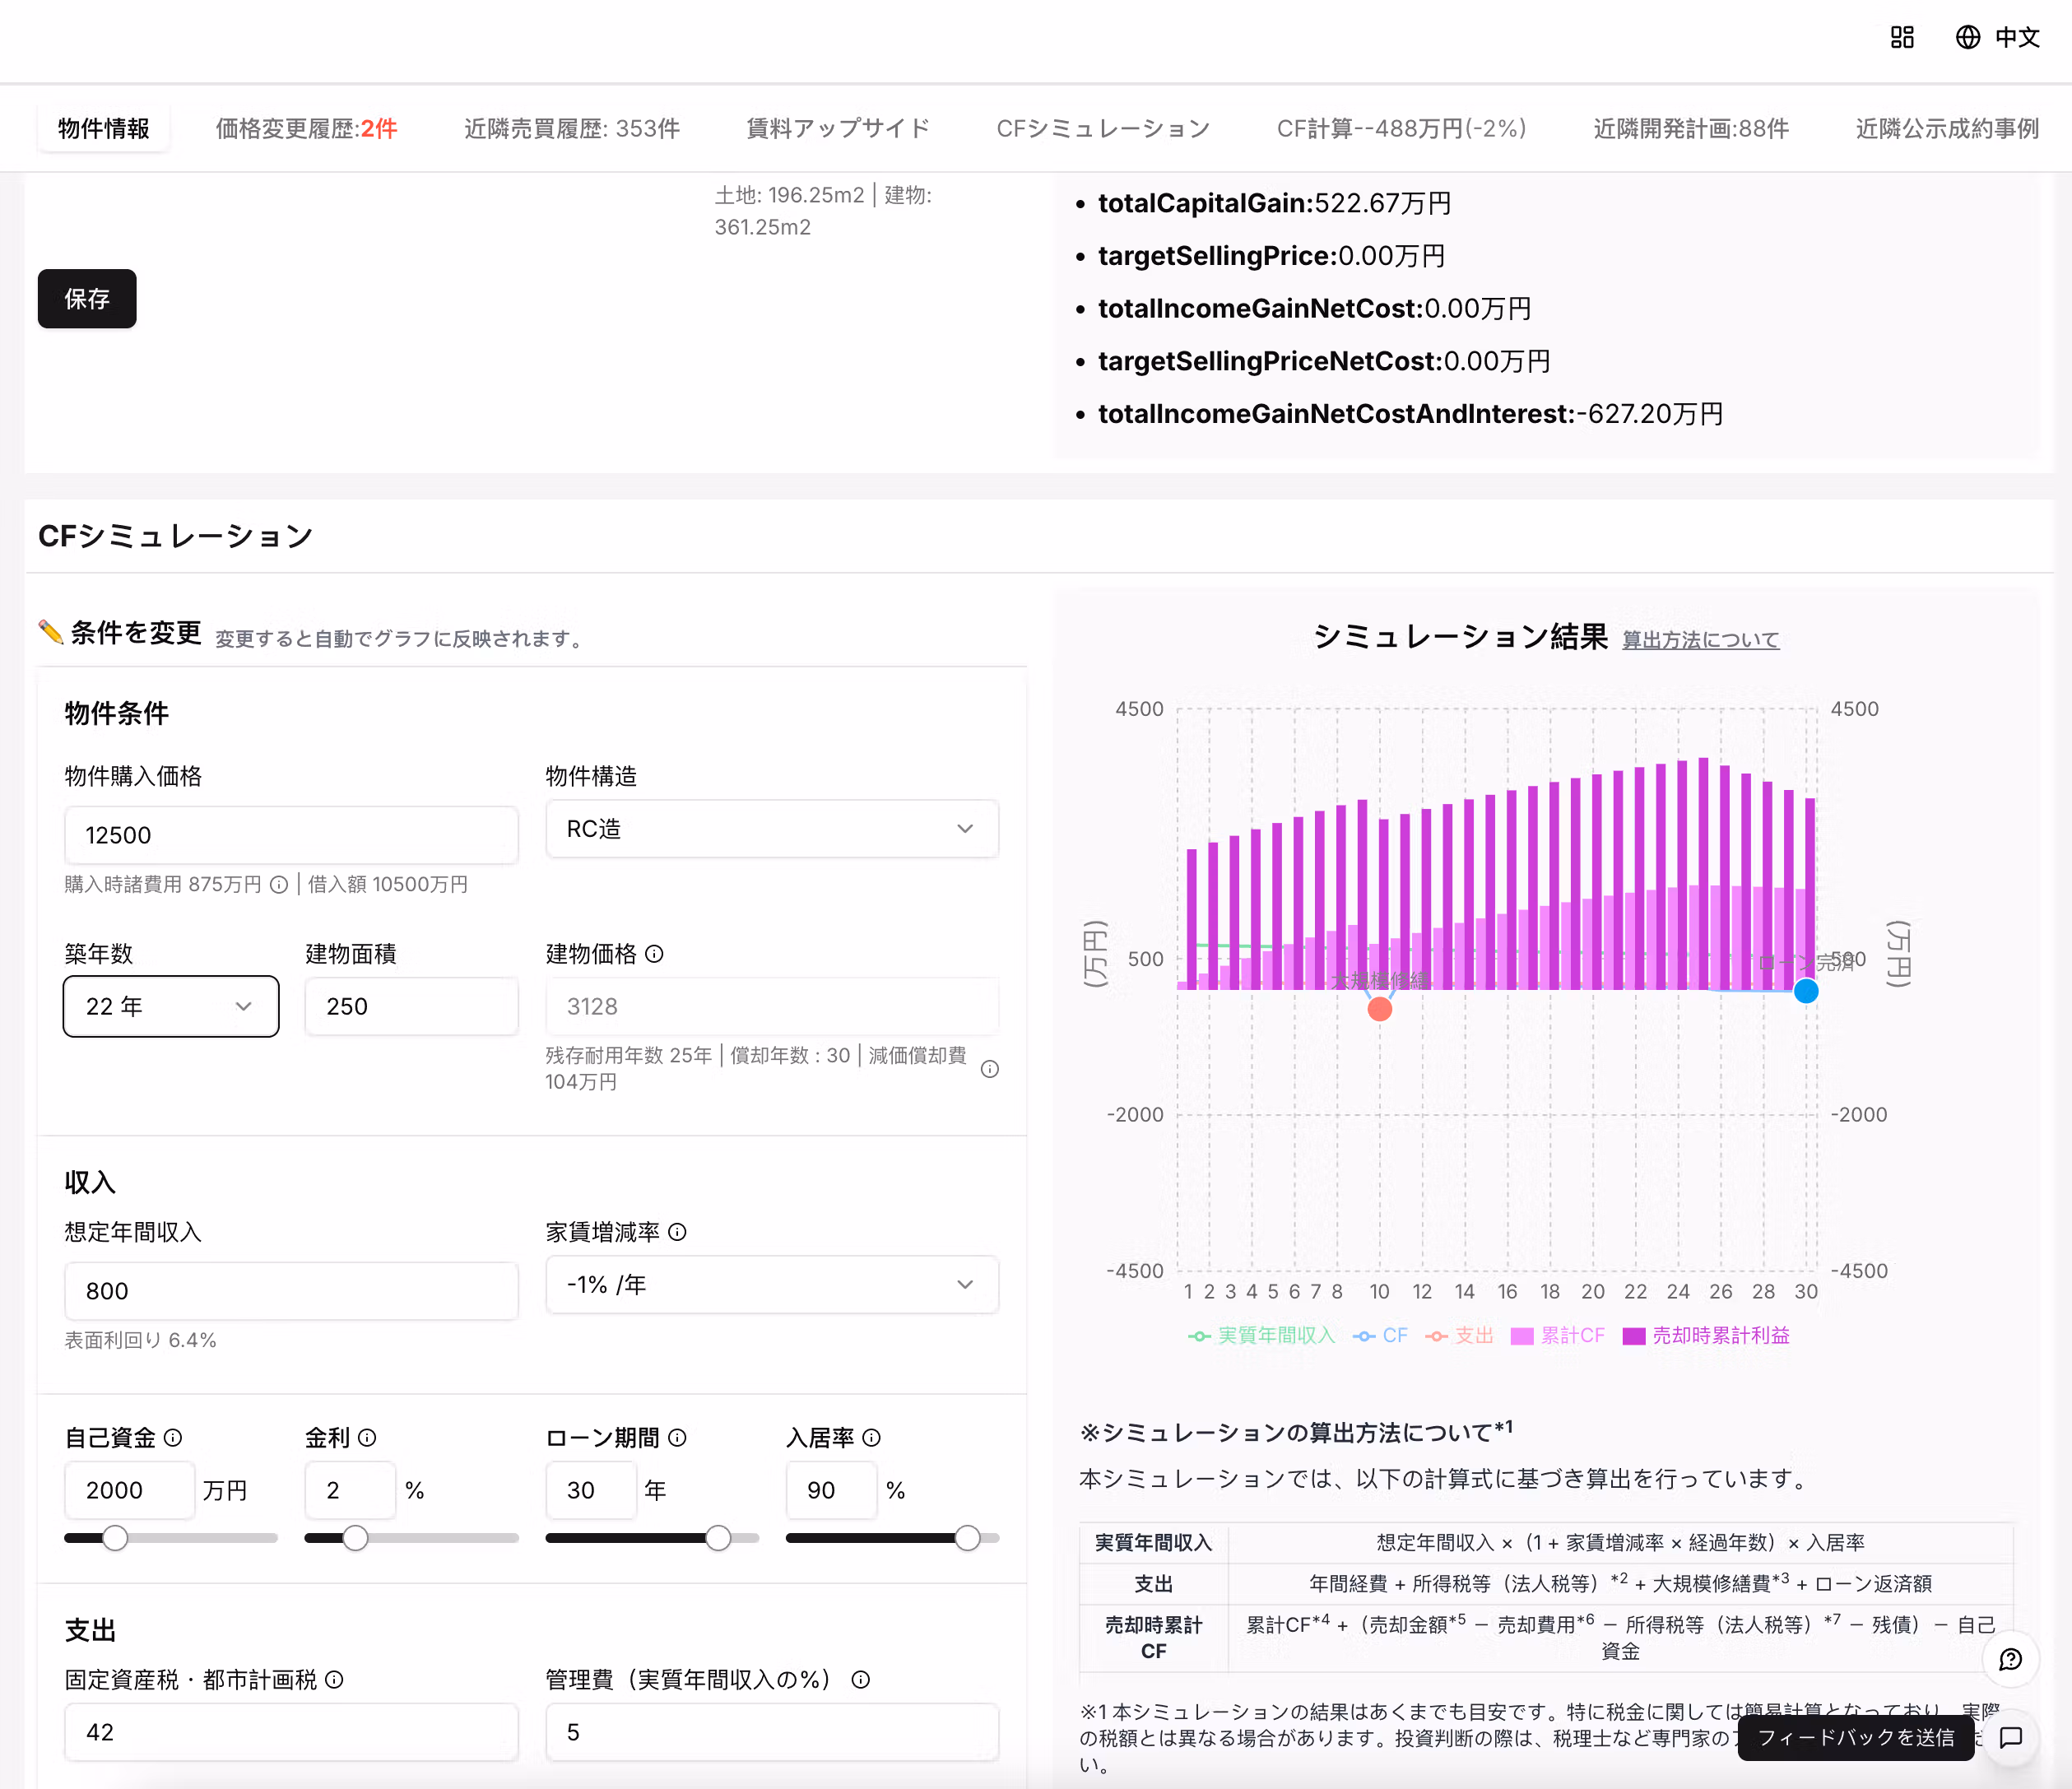This screenshot has width=2072, height=1789.
Task: Open the floating help question icon
Action: pos(2011,1658)
